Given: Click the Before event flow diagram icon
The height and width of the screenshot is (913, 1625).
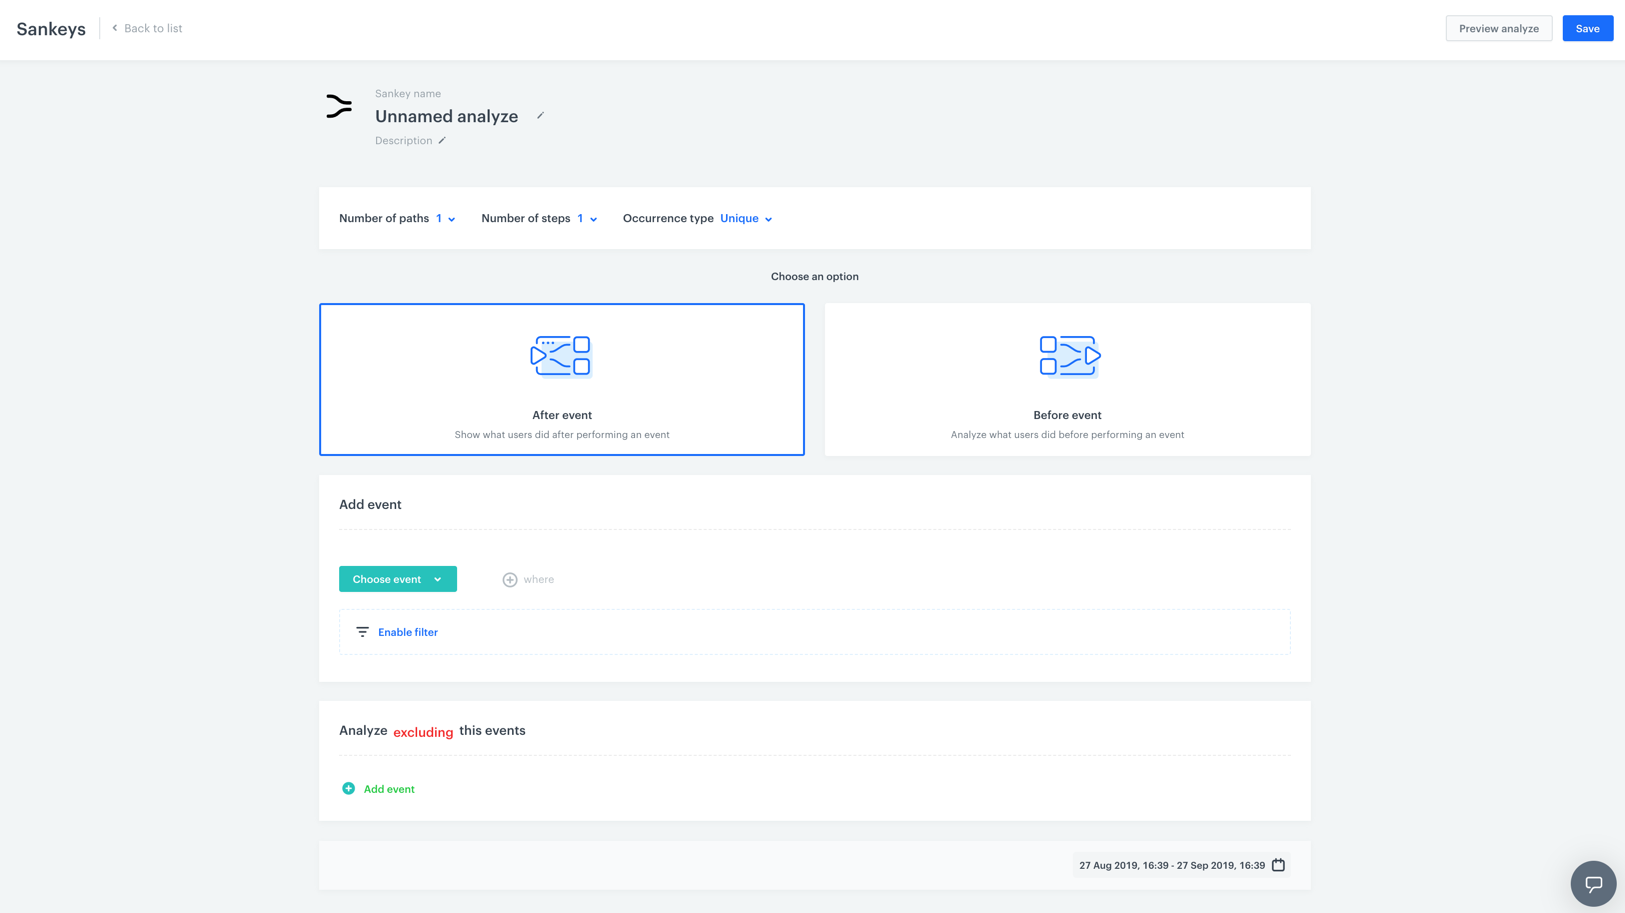Looking at the screenshot, I should tap(1068, 356).
